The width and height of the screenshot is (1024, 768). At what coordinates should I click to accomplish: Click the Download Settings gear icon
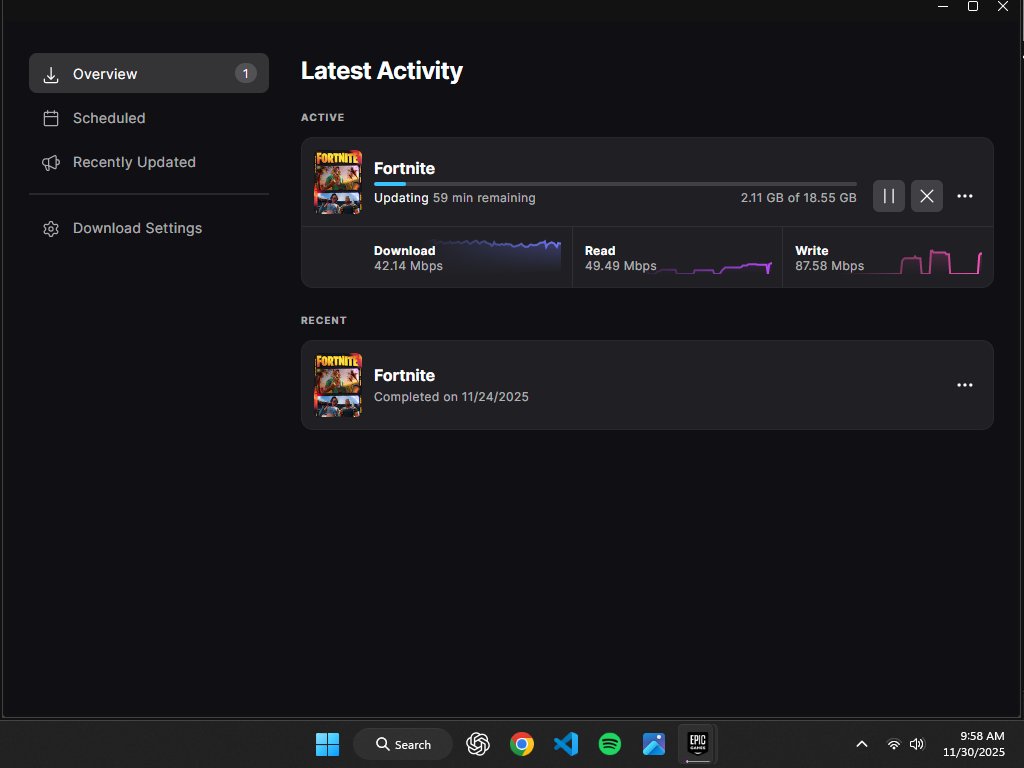click(x=51, y=229)
